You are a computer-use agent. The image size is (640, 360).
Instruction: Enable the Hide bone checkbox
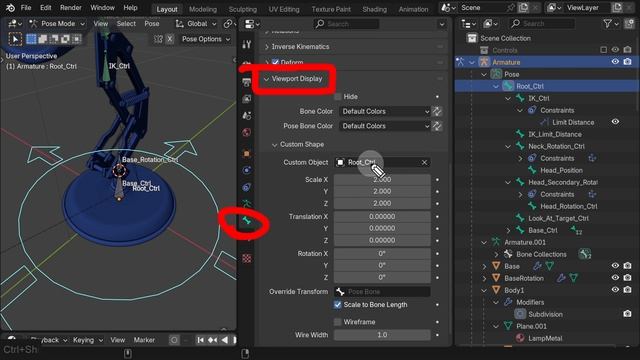(338, 97)
